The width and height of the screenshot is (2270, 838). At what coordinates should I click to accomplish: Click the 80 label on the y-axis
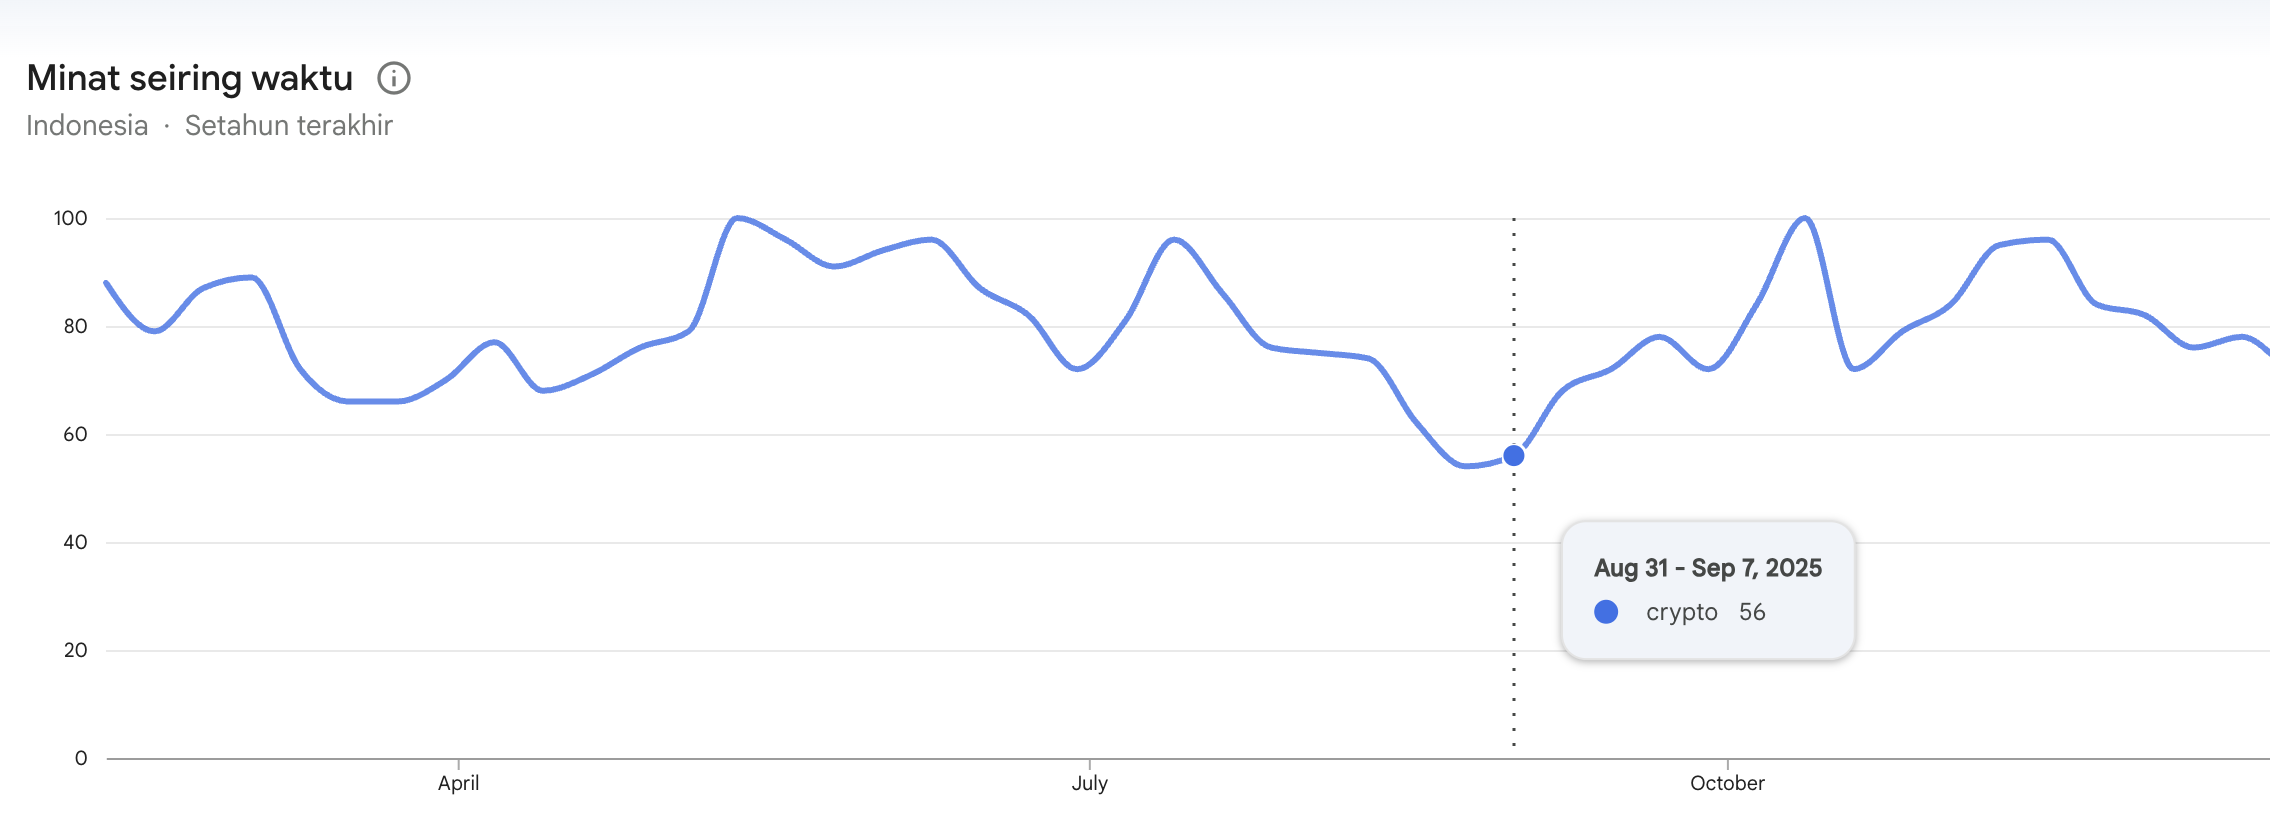[75, 326]
